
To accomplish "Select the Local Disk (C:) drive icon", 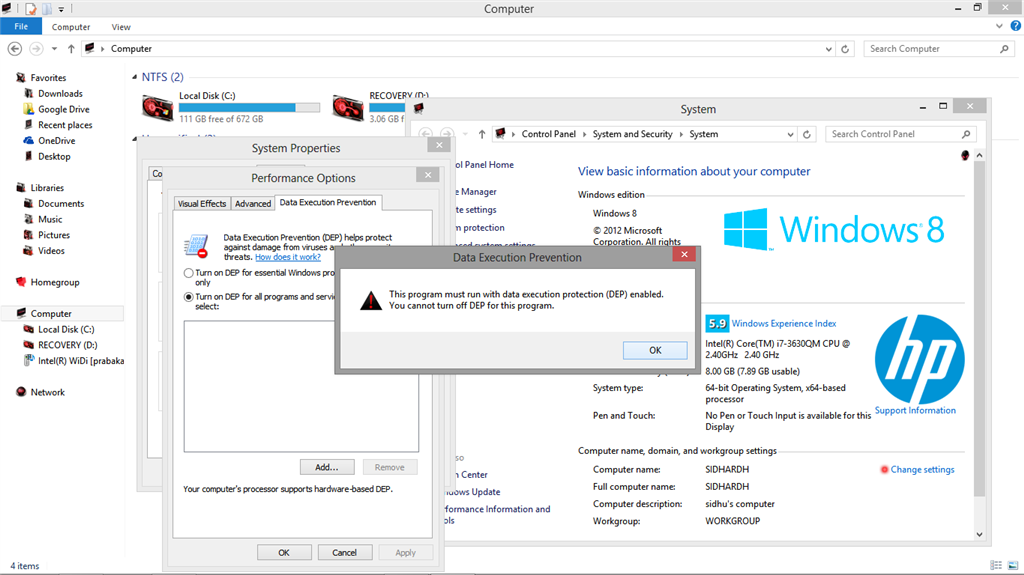I will (157, 107).
